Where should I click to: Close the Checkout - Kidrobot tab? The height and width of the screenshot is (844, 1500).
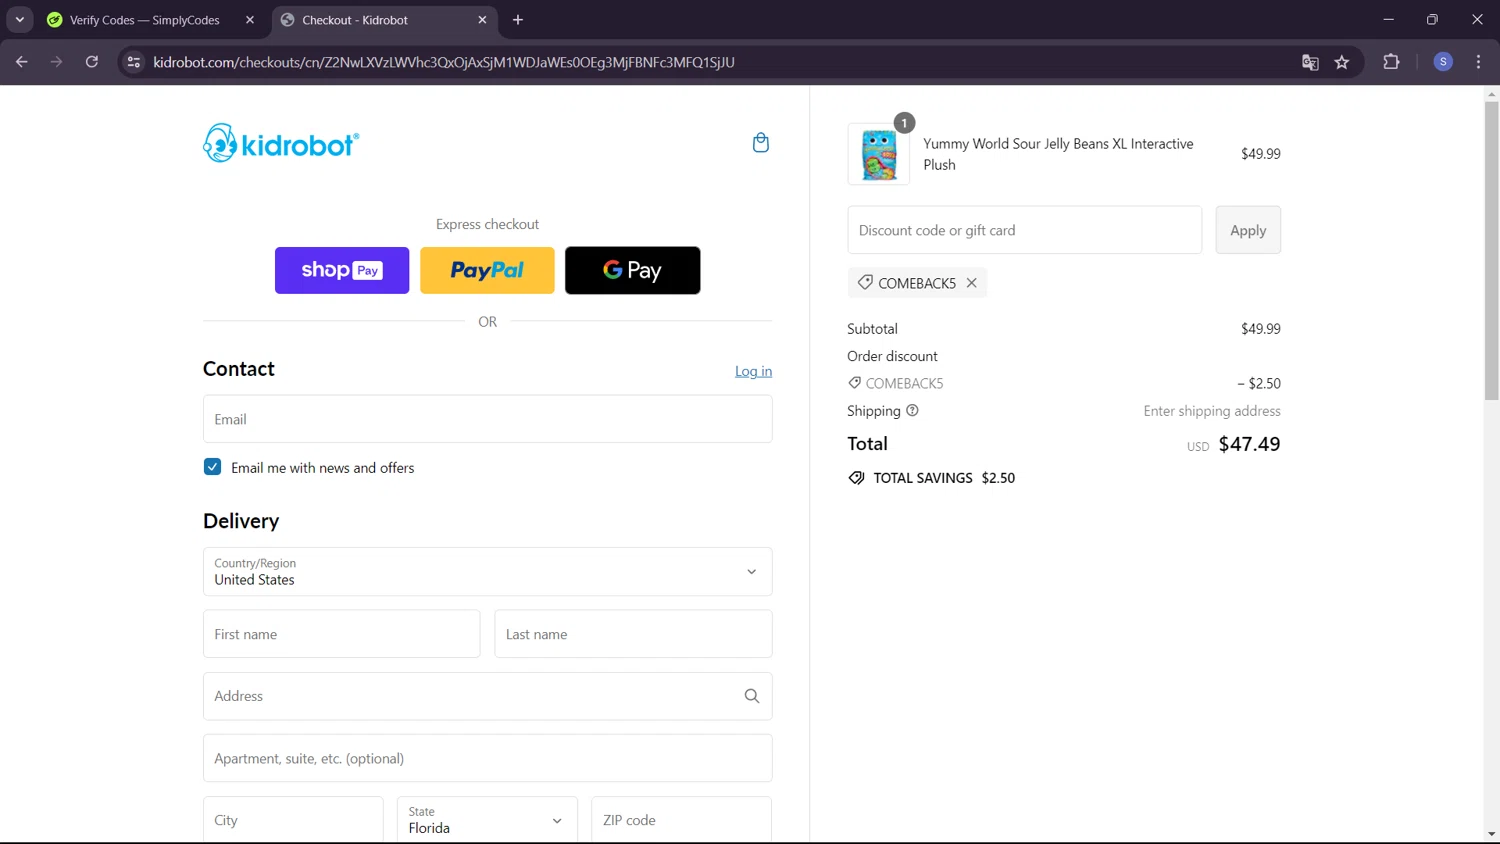coord(482,20)
